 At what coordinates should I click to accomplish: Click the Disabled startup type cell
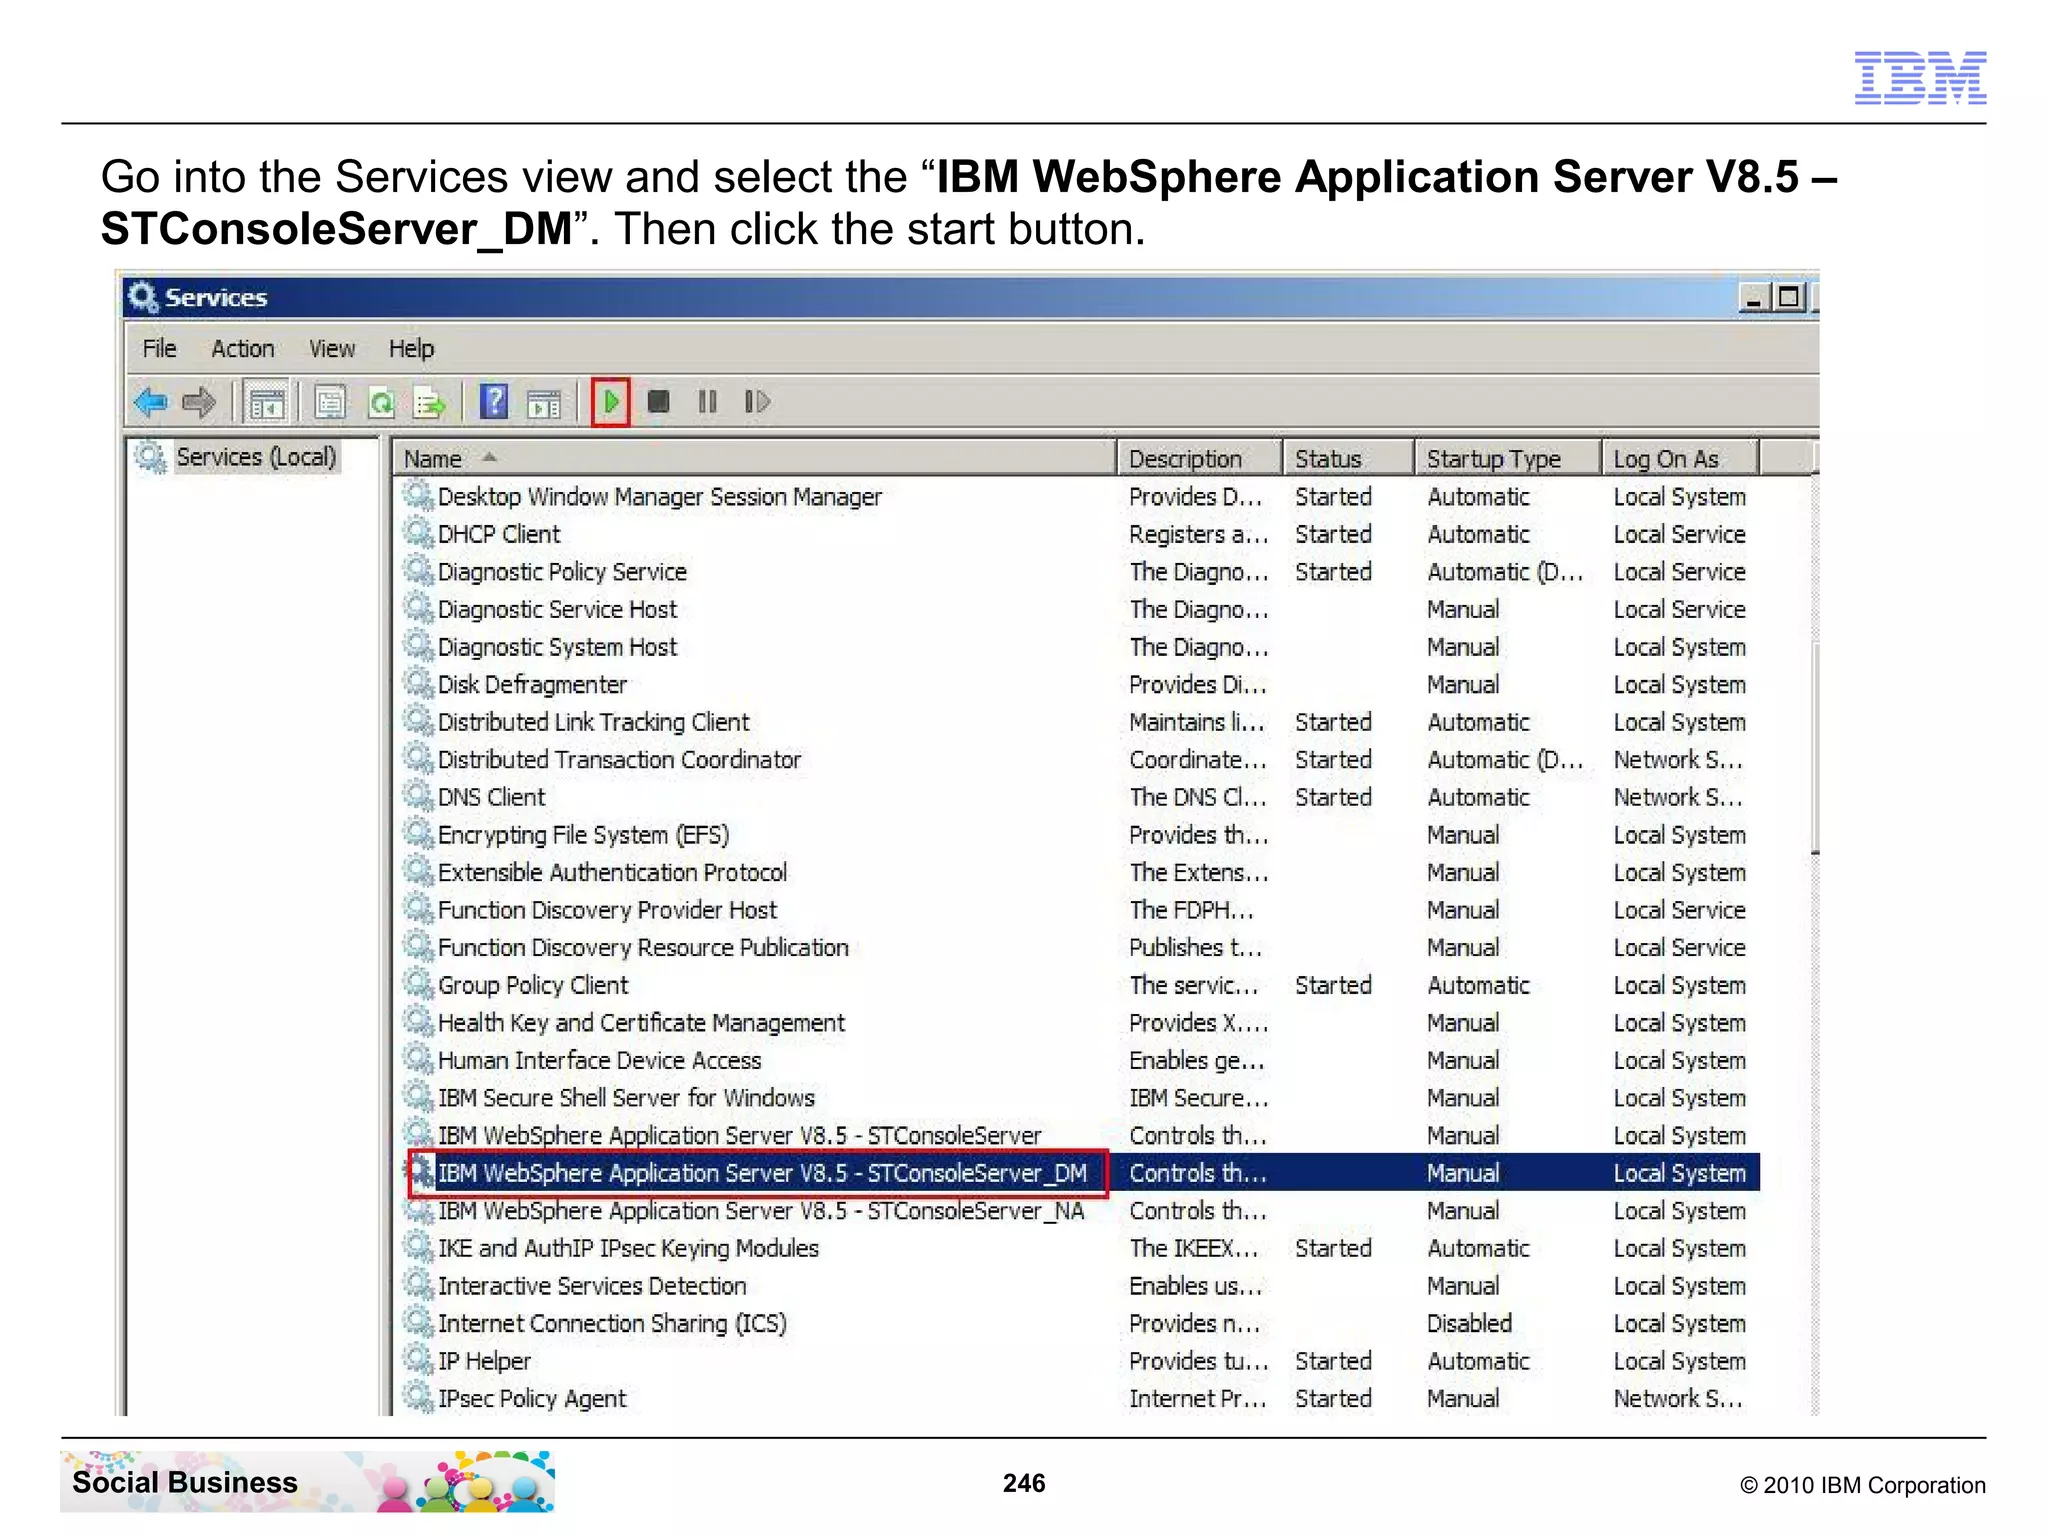[1469, 1323]
